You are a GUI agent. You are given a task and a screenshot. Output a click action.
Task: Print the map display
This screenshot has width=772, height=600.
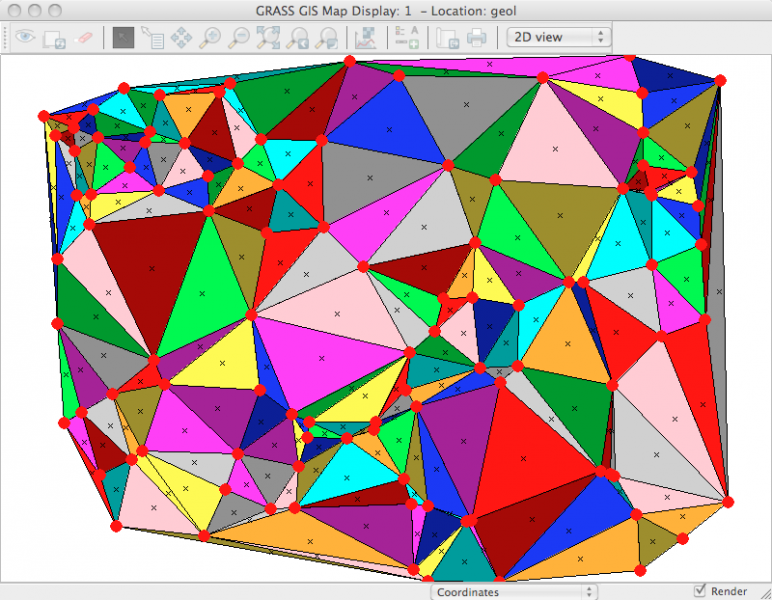(x=476, y=38)
